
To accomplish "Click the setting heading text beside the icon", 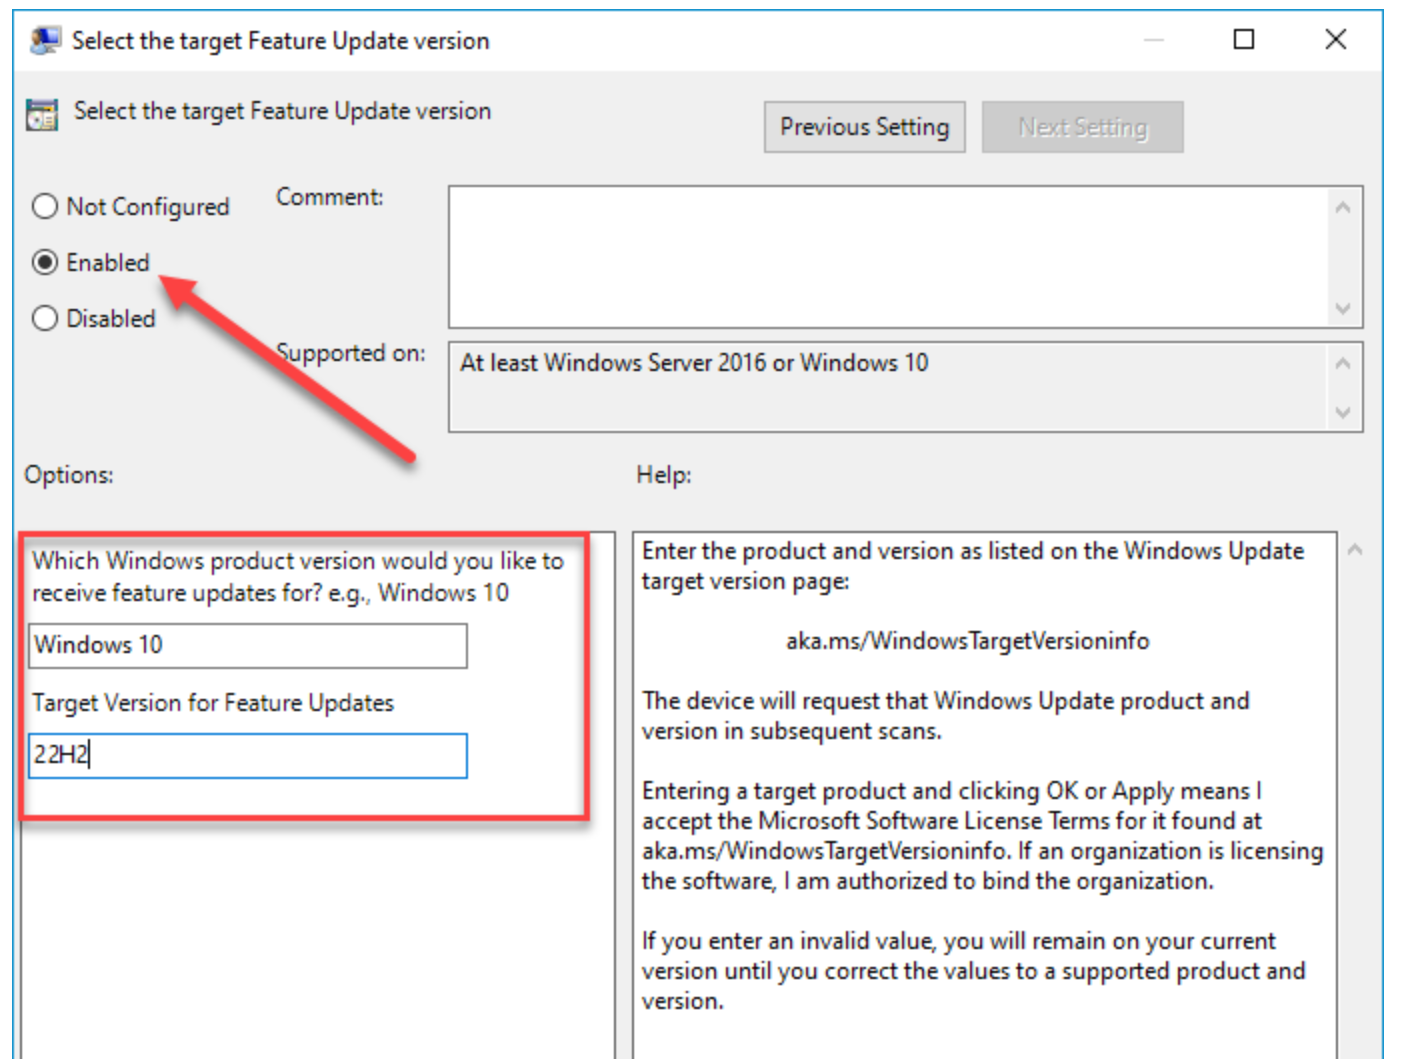I will [282, 111].
